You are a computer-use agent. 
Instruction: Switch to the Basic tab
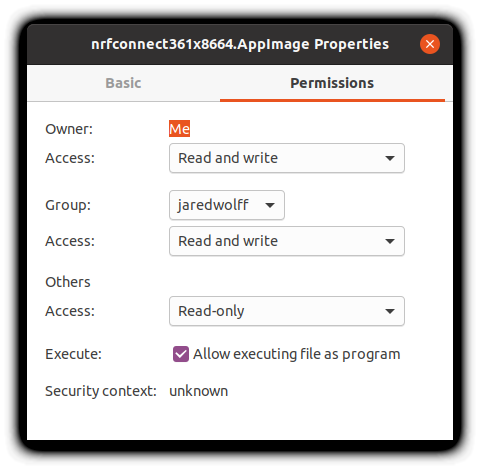(123, 83)
